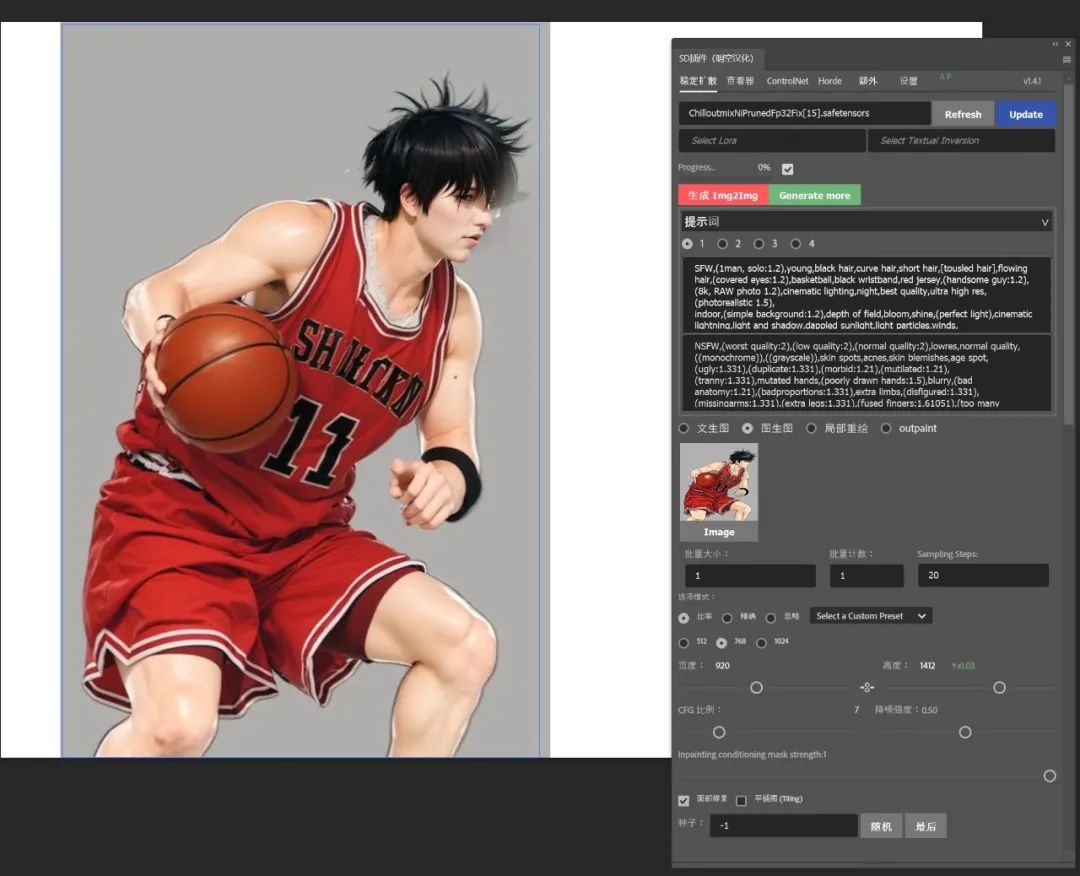
Task: Toggle the checkbox next to Progress 0%
Action: click(x=787, y=169)
